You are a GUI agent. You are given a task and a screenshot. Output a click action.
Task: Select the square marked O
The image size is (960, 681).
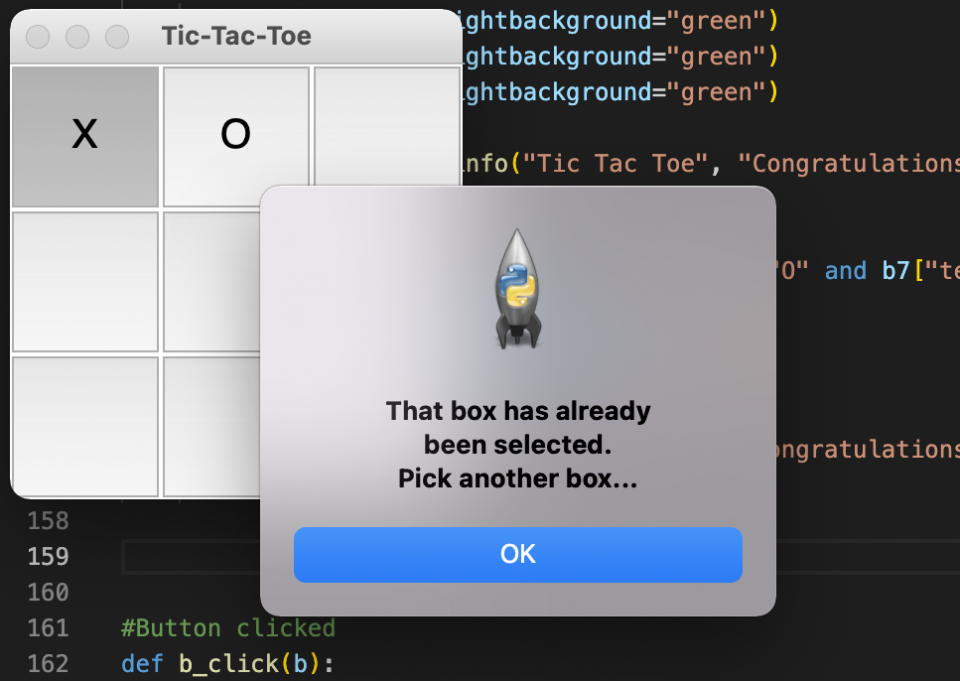point(236,136)
